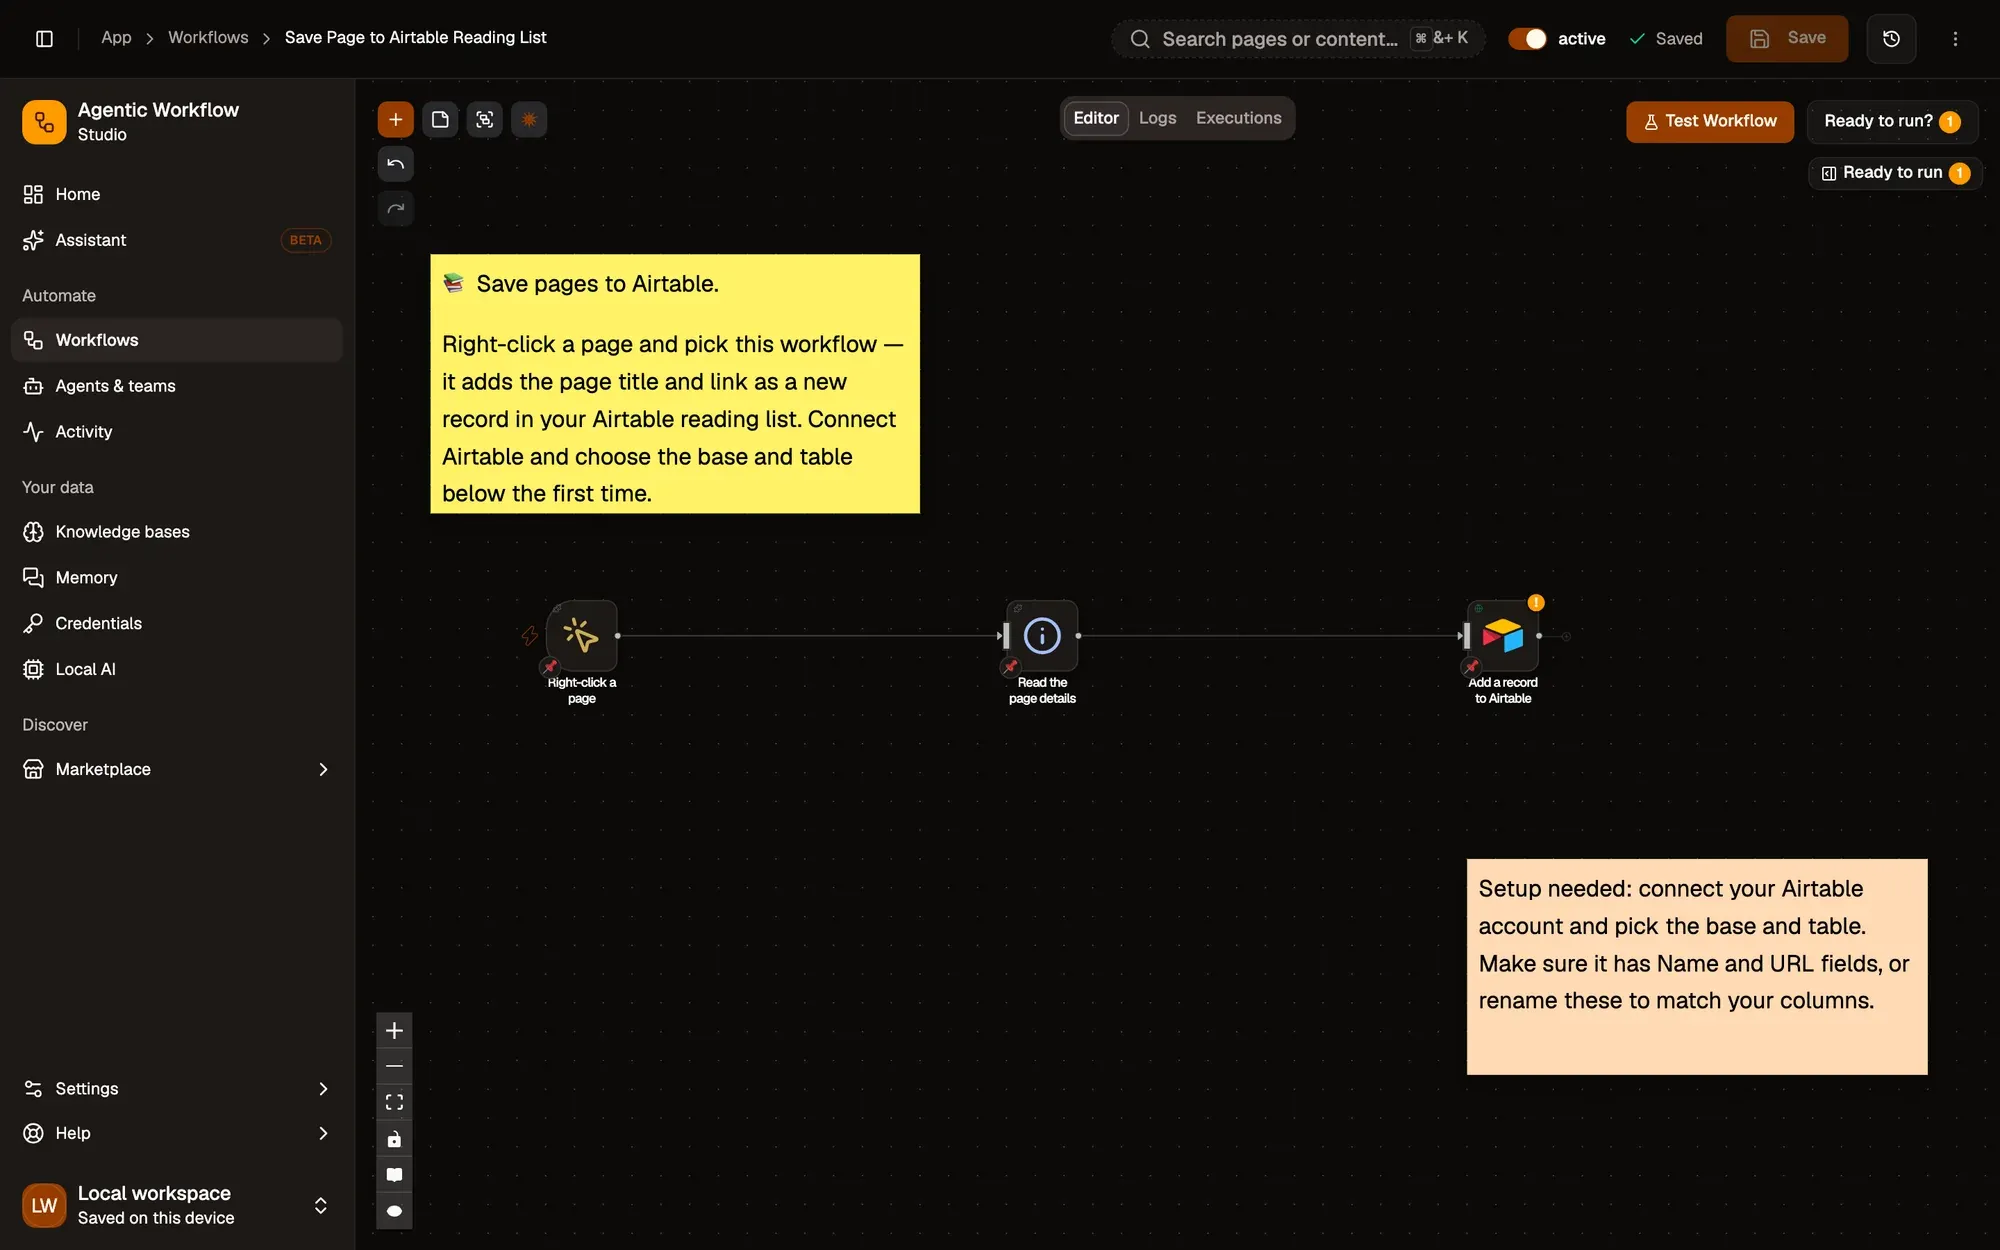2000x1250 pixels.
Task: Open the version history clock icon
Action: pyautogui.click(x=1891, y=38)
